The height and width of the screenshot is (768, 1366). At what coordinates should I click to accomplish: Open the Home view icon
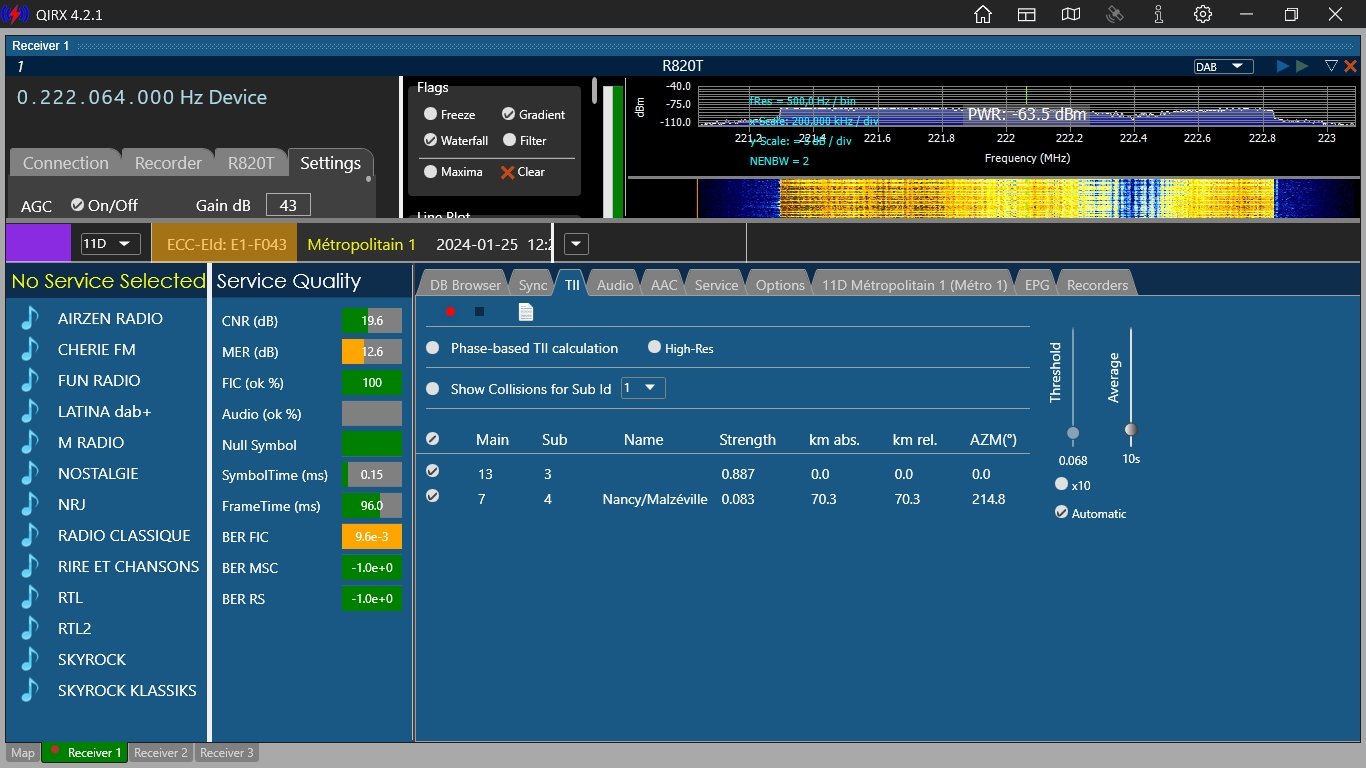click(x=983, y=15)
